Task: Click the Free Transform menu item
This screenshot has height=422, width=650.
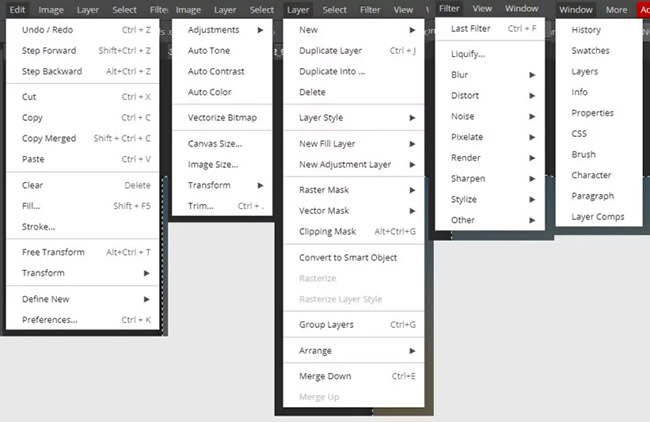Action: tap(53, 252)
